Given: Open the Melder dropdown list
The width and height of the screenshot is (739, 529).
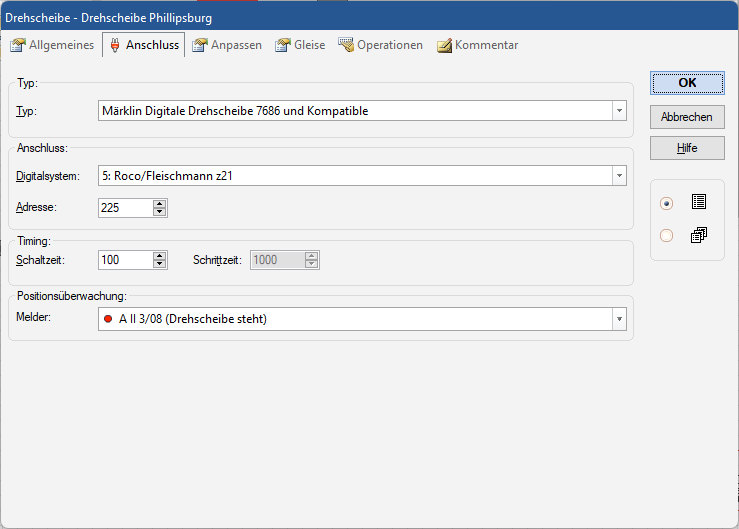Looking at the screenshot, I should click(x=619, y=320).
